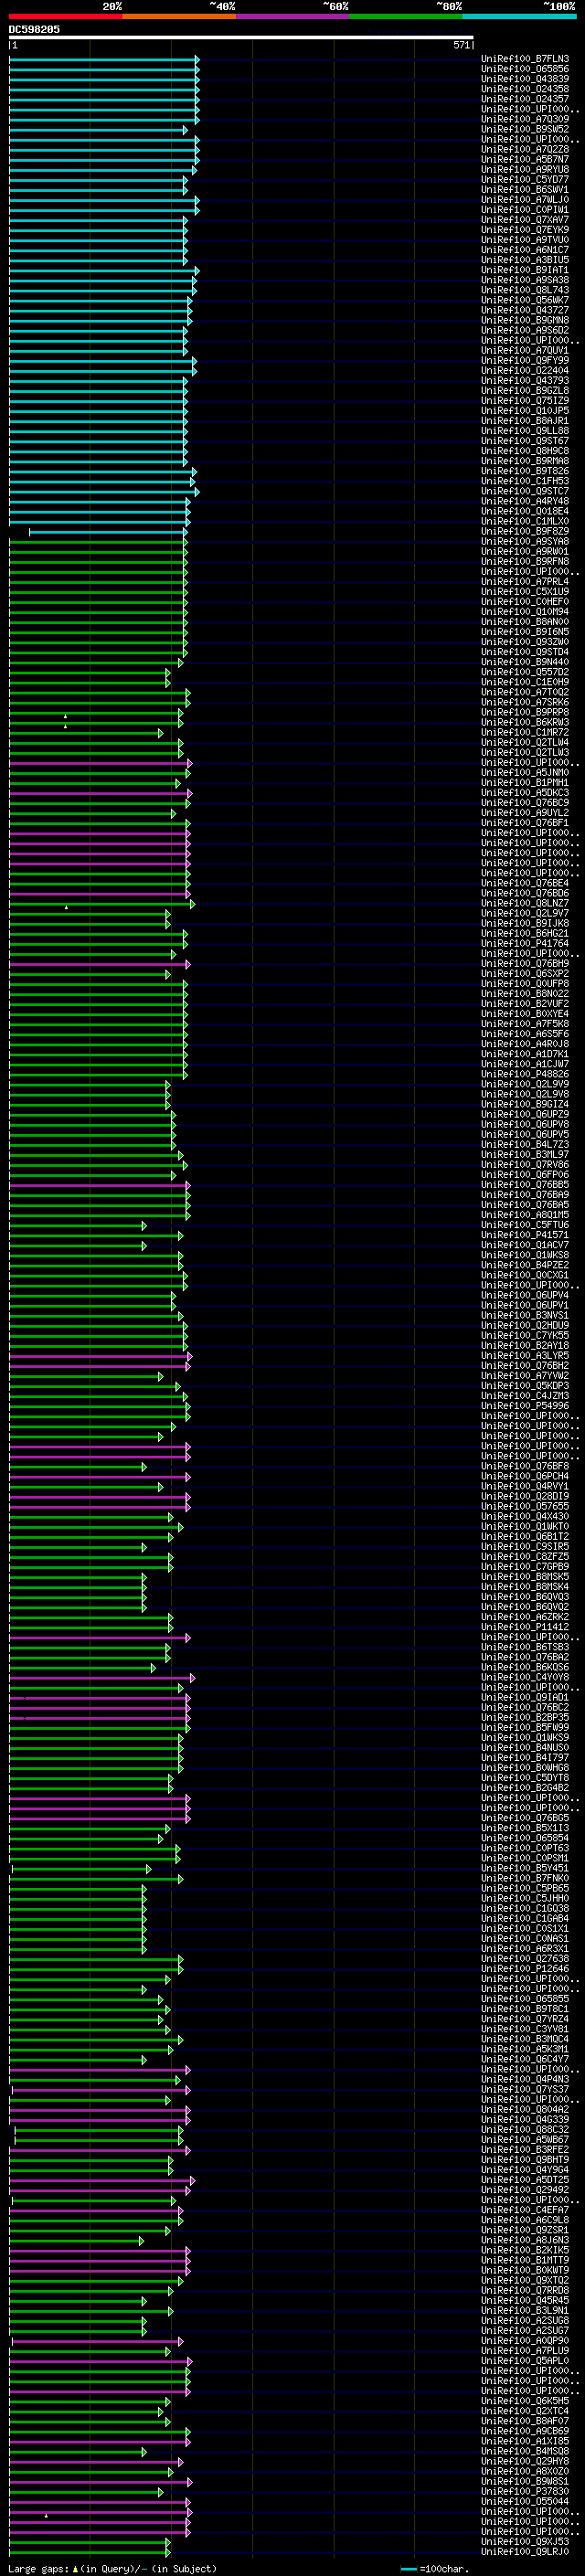Select the UniRef100_O55044 label
This screenshot has width=585, height=2576.
tap(525, 2501)
